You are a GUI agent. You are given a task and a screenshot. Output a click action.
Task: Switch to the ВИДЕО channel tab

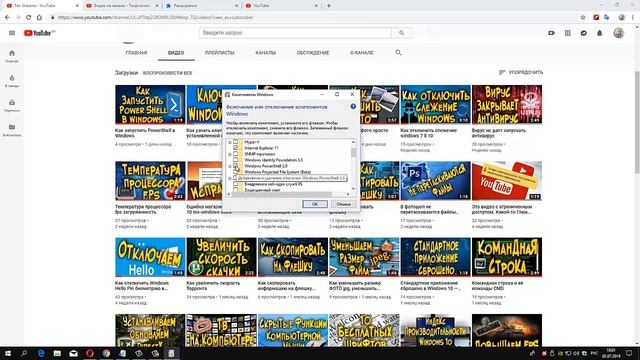click(x=176, y=53)
